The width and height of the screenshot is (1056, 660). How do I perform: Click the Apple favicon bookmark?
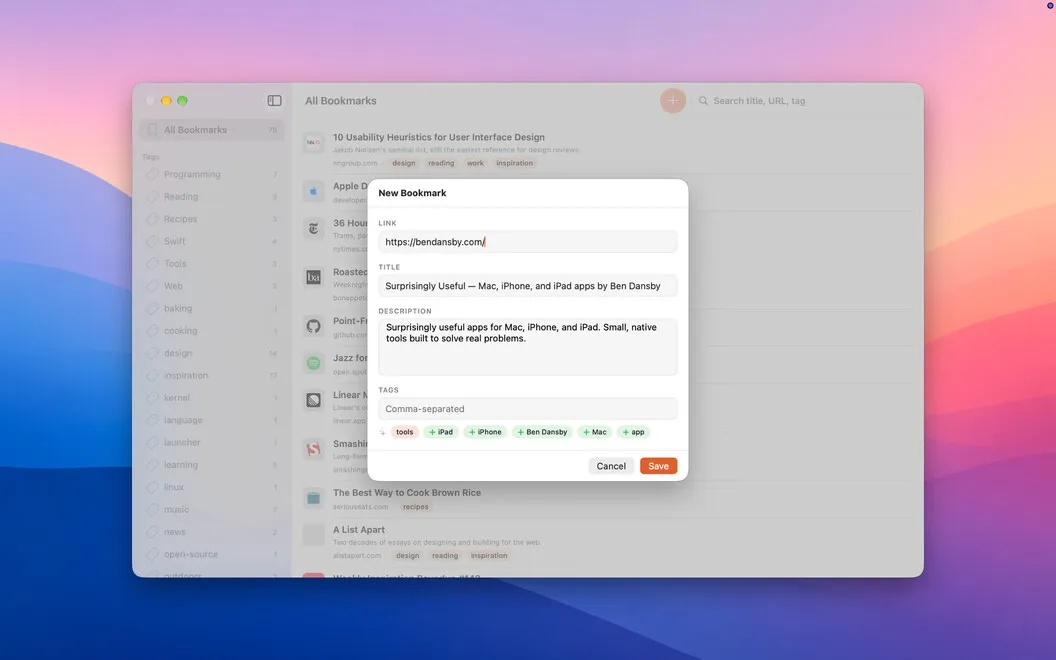click(x=313, y=191)
